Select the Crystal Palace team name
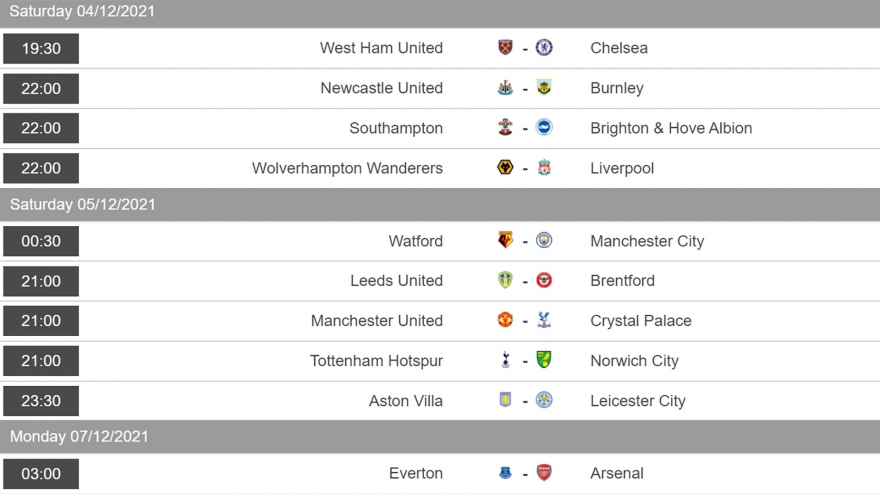 pyautogui.click(x=641, y=321)
